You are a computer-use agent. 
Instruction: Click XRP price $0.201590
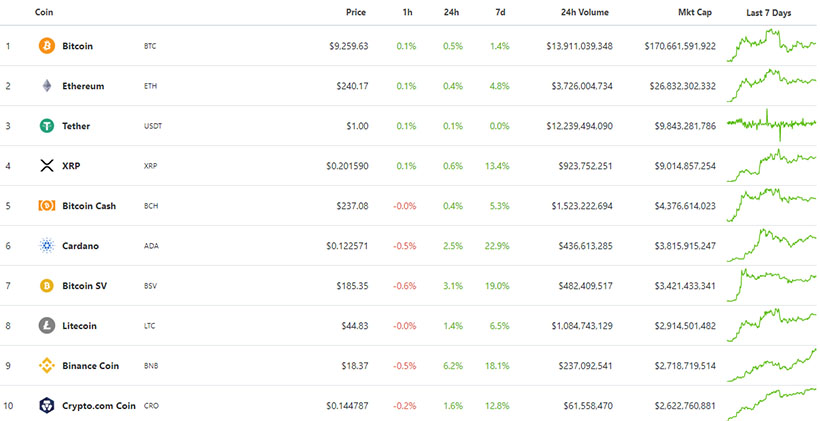tap(347, 166)
